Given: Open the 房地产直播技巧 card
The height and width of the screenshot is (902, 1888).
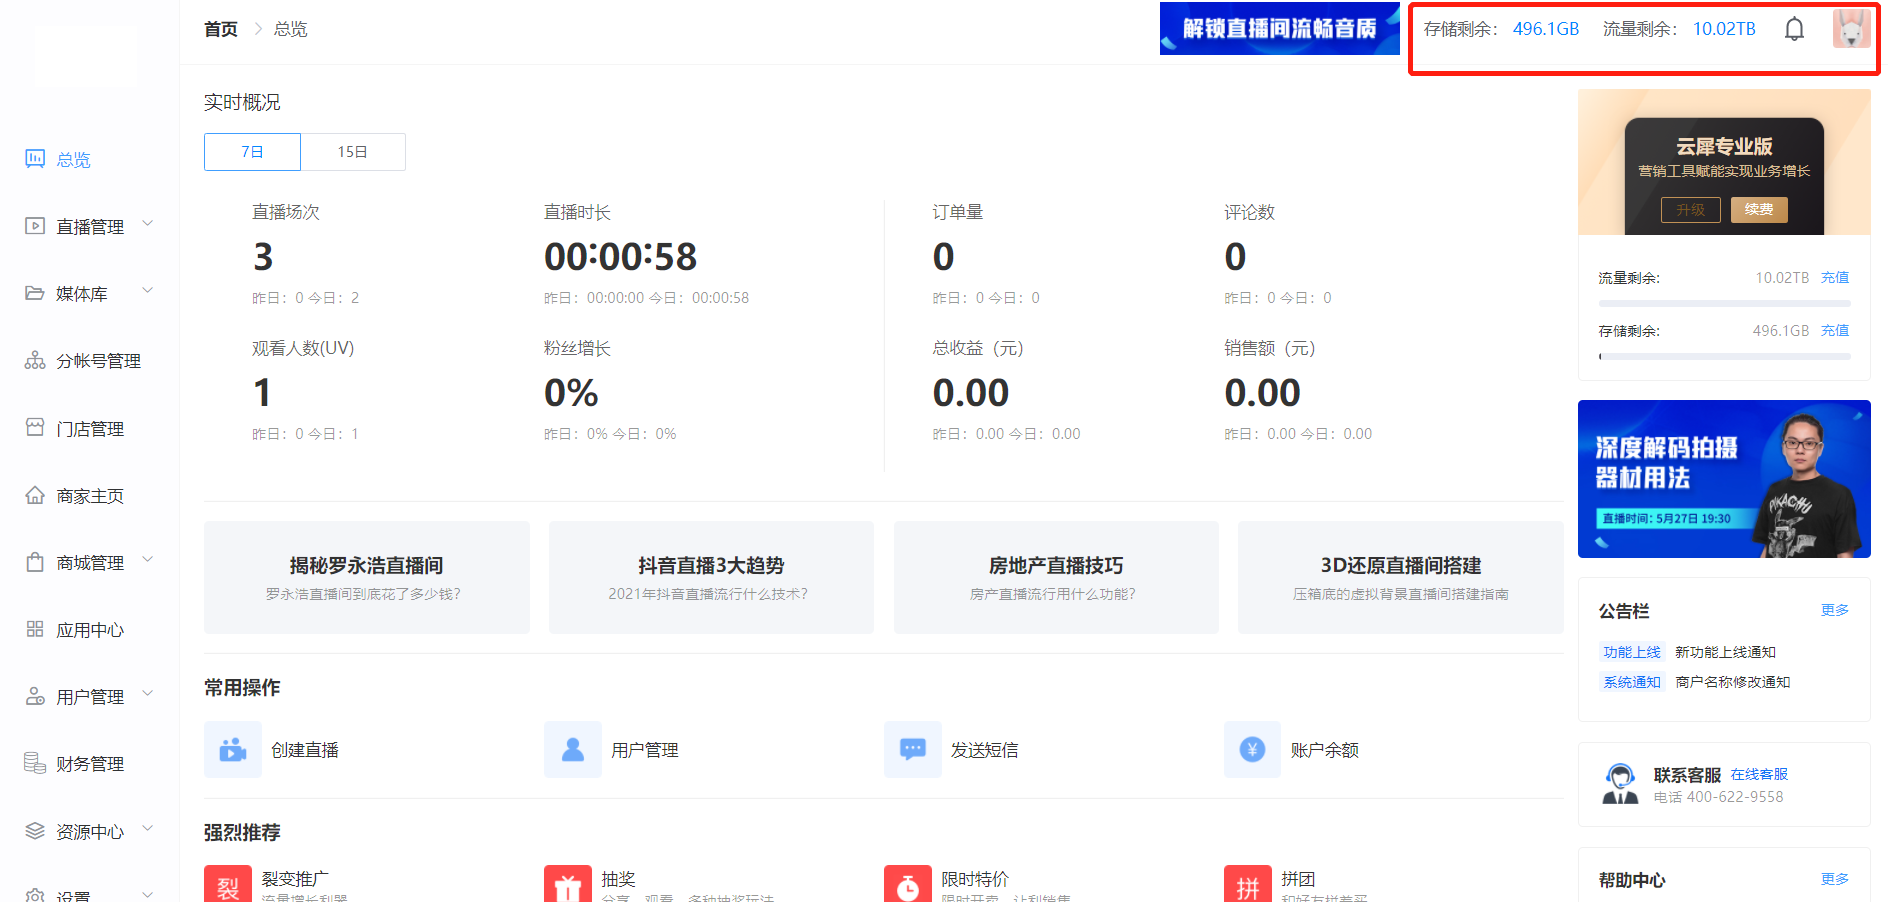Looking at the screenshot, I should [x=1056, y=577].
